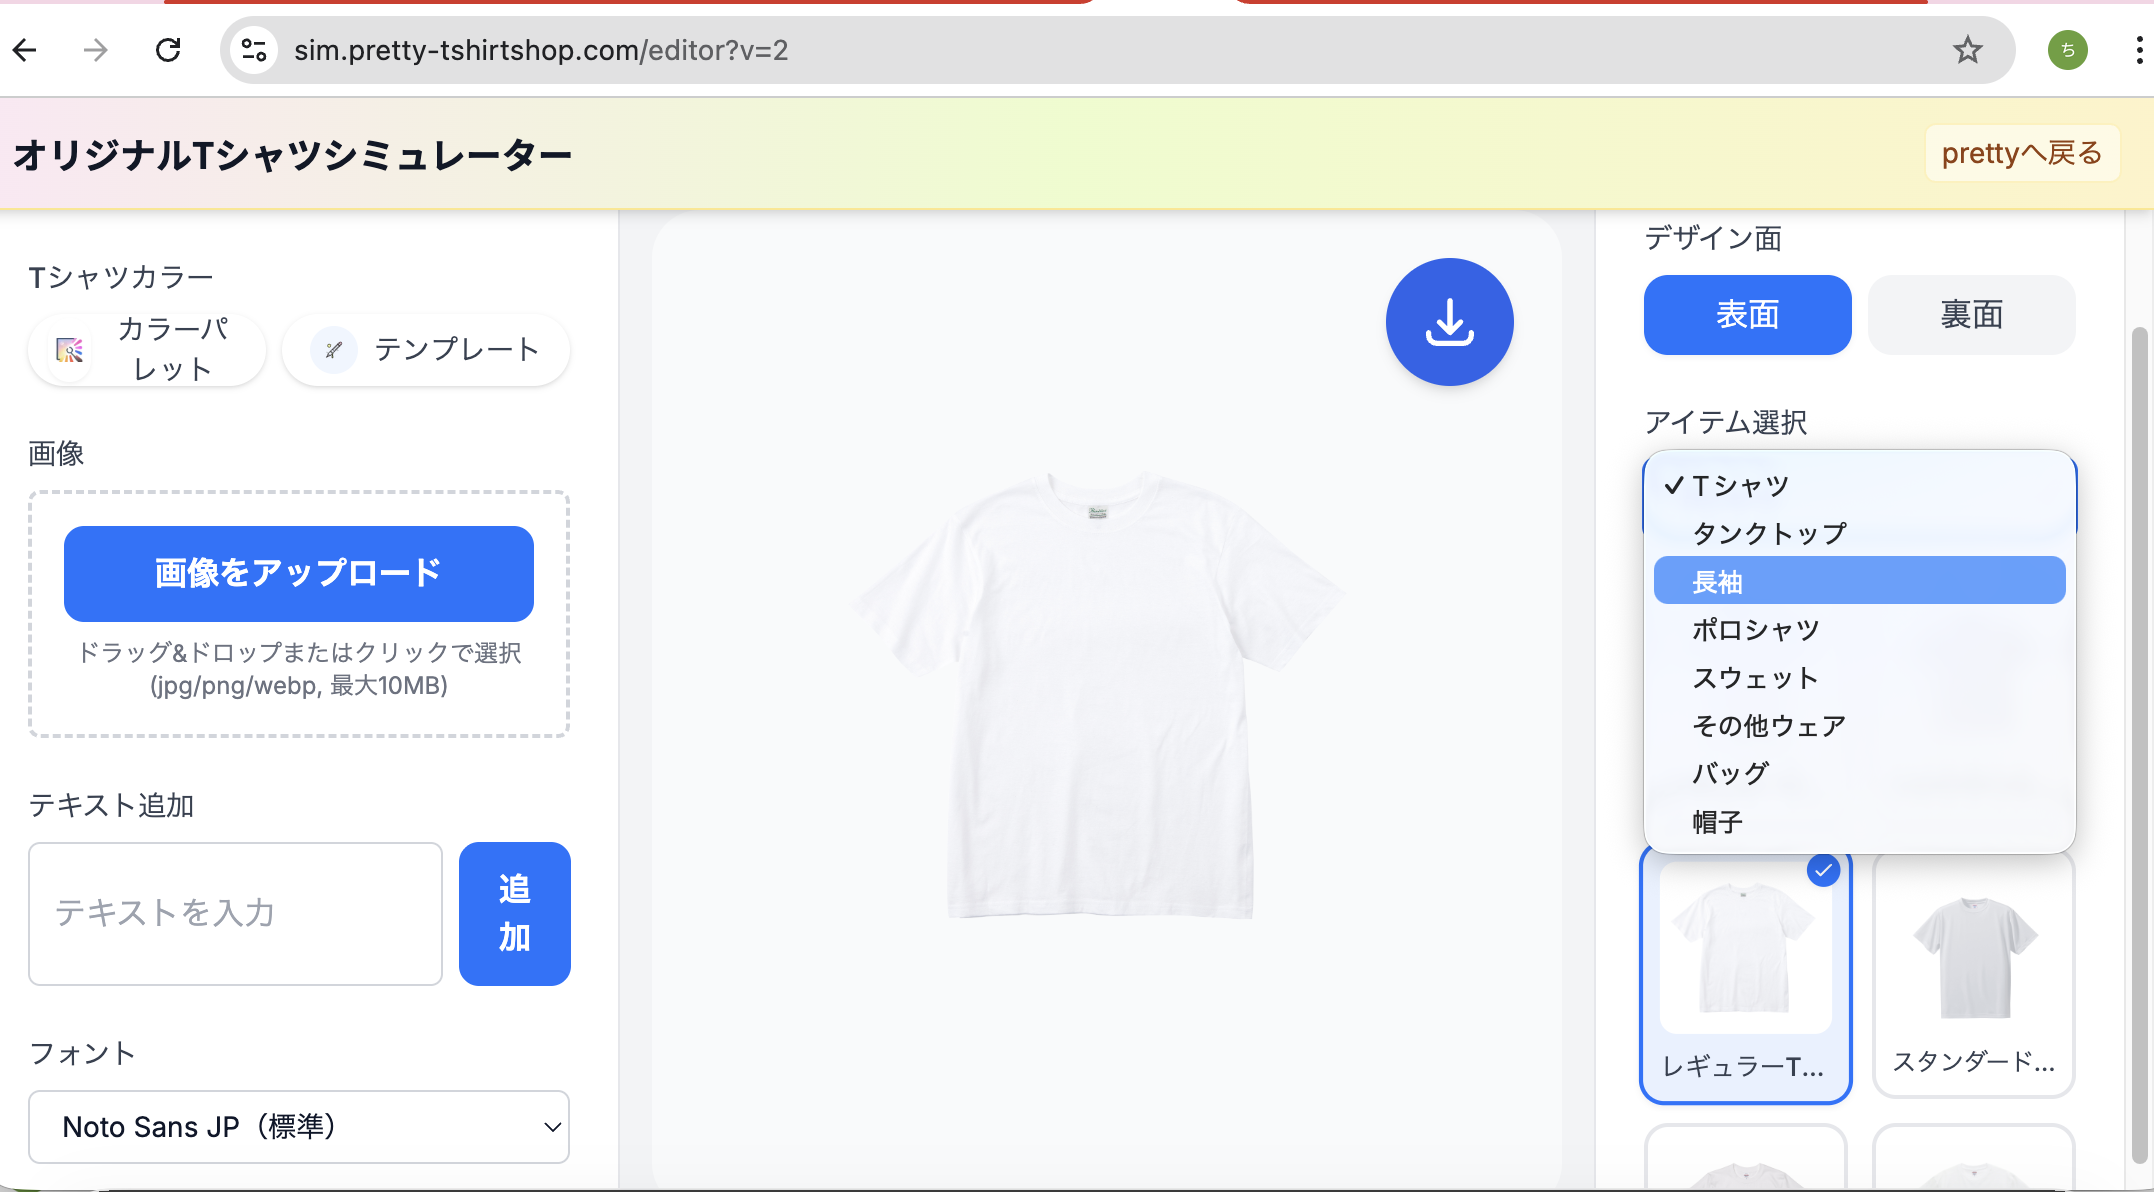Click the template brush icon

(334, 350)
